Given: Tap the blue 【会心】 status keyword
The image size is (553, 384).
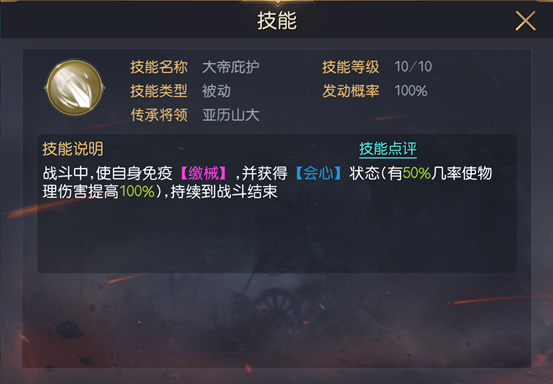Looking at the screenshot, I should point(318,173).
